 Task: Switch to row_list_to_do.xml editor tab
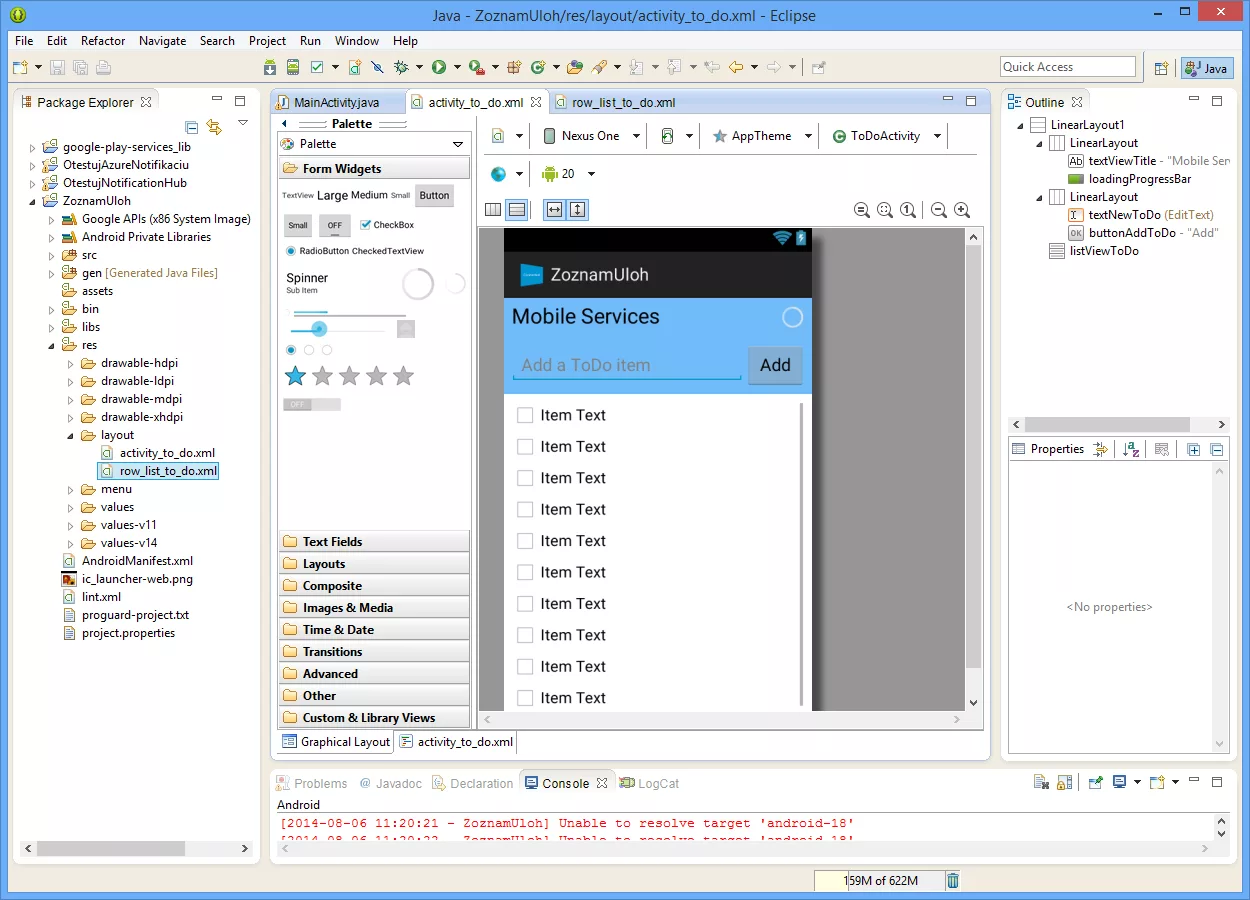623,102
